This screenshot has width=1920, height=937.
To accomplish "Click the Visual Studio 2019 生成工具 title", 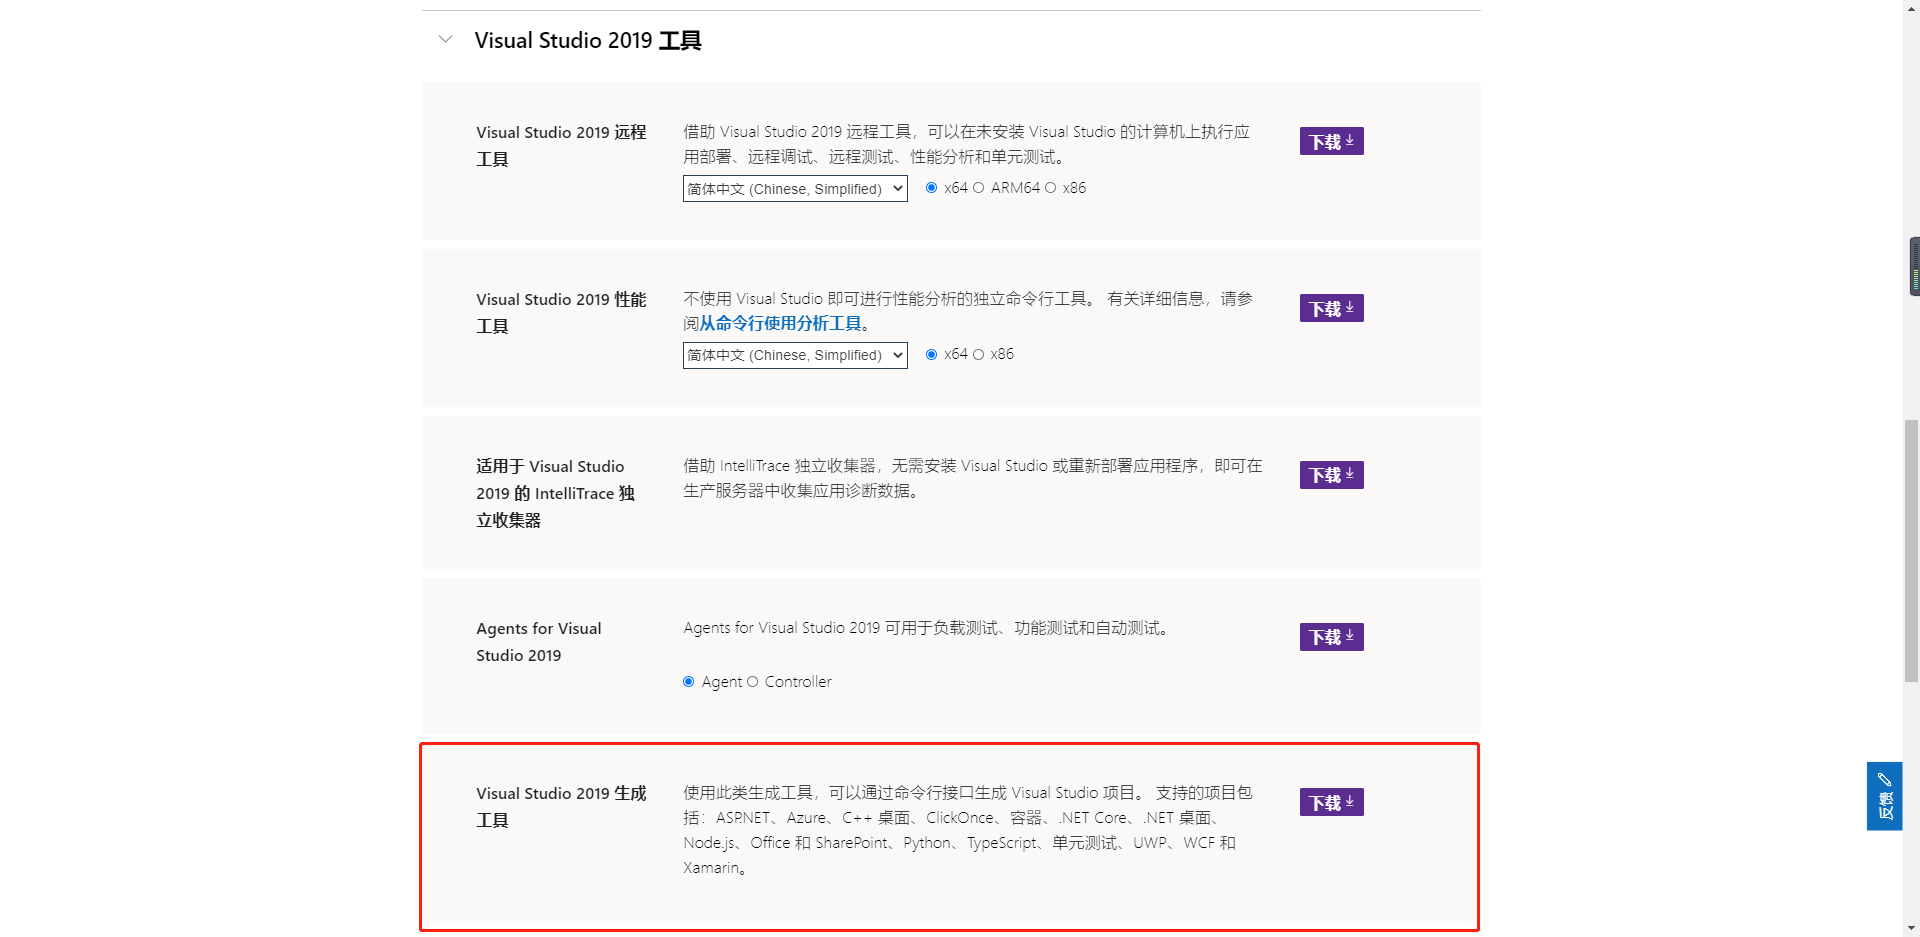I will (561, 807).
